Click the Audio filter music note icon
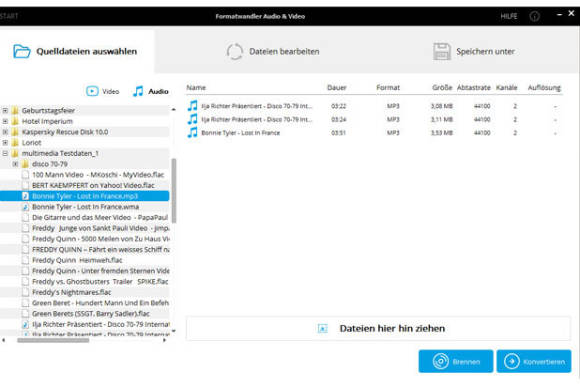 click(138, 91)
